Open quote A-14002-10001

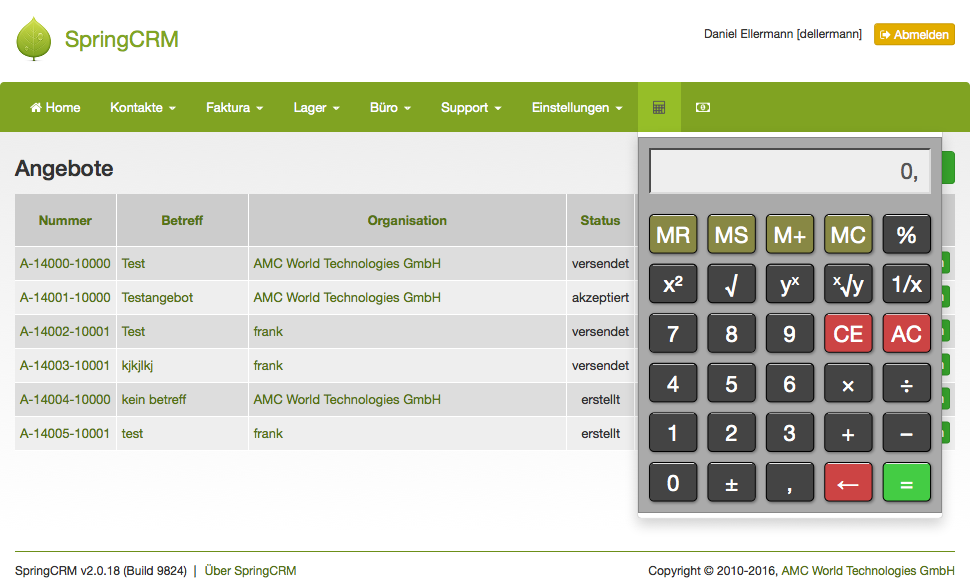pos(65,331)
